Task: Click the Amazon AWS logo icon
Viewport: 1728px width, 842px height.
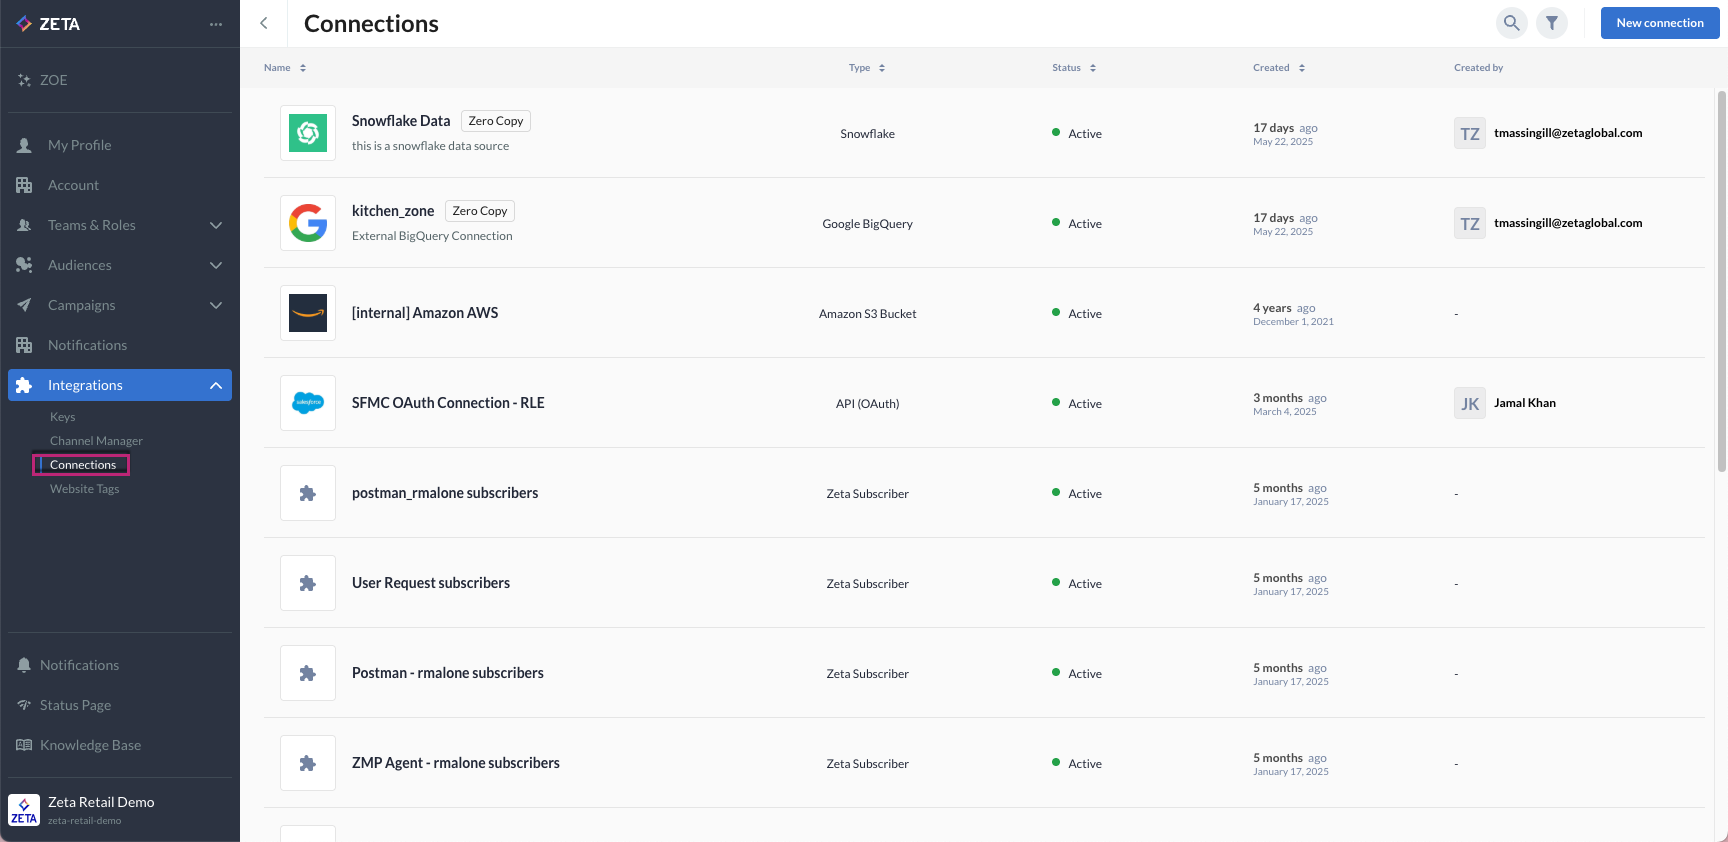Action: [308, 313]
